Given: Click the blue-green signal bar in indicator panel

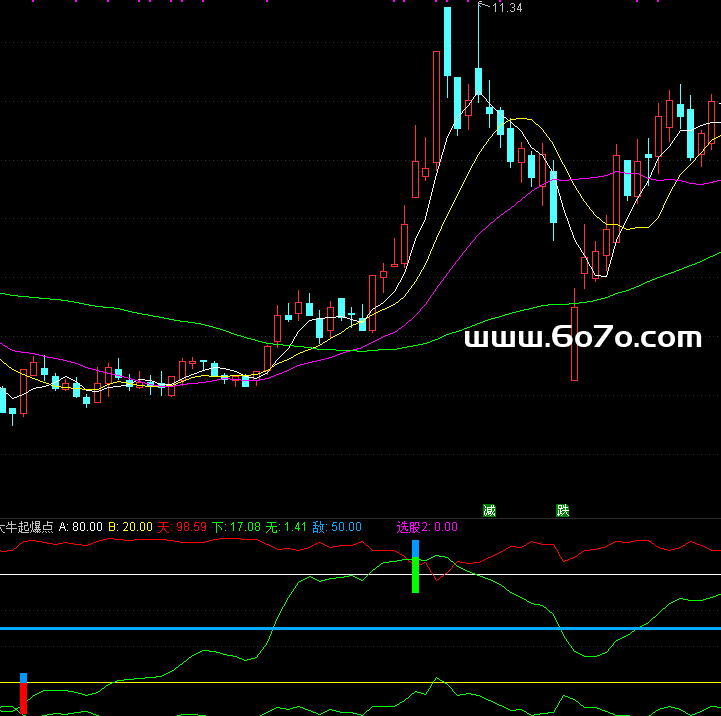Looking at the screenshot, I should 415,566.
